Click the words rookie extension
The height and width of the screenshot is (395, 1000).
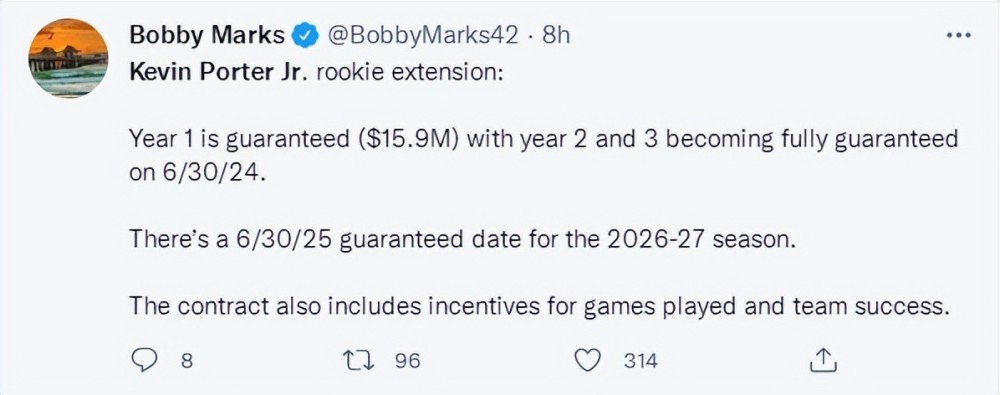click(410, 73)
